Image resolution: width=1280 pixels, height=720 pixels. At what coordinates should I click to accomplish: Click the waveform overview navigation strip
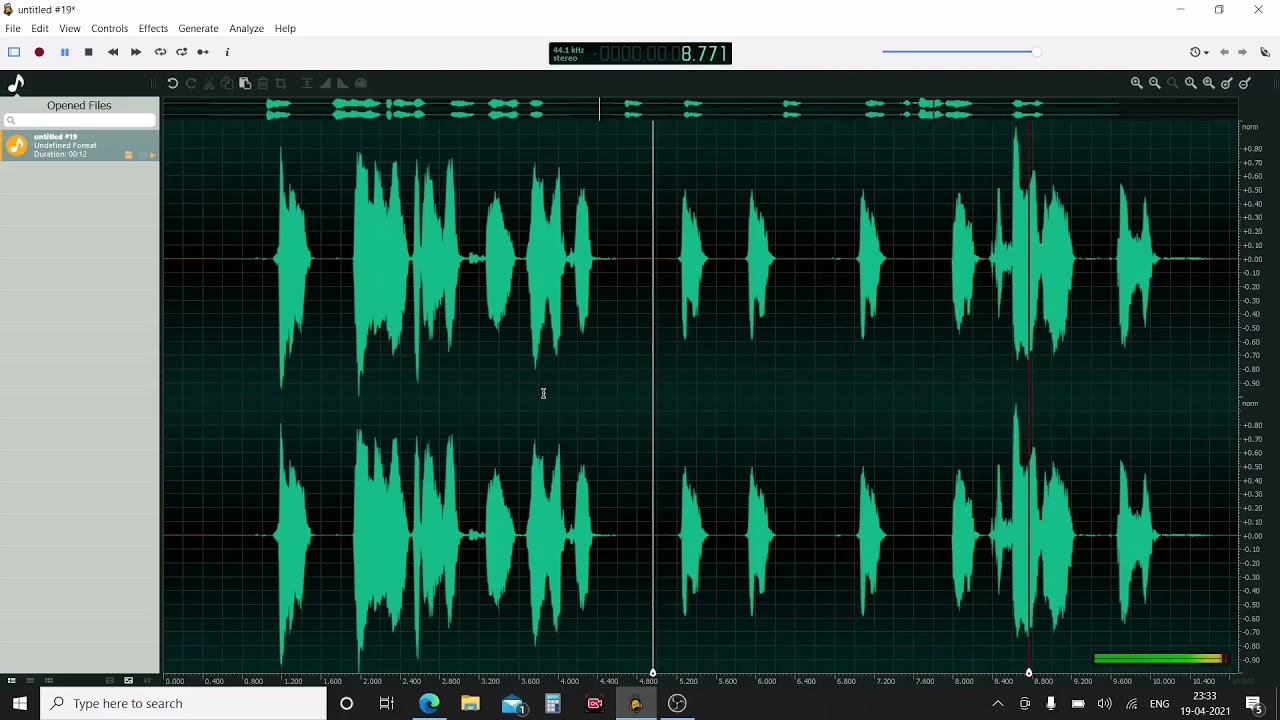(700, 108)
